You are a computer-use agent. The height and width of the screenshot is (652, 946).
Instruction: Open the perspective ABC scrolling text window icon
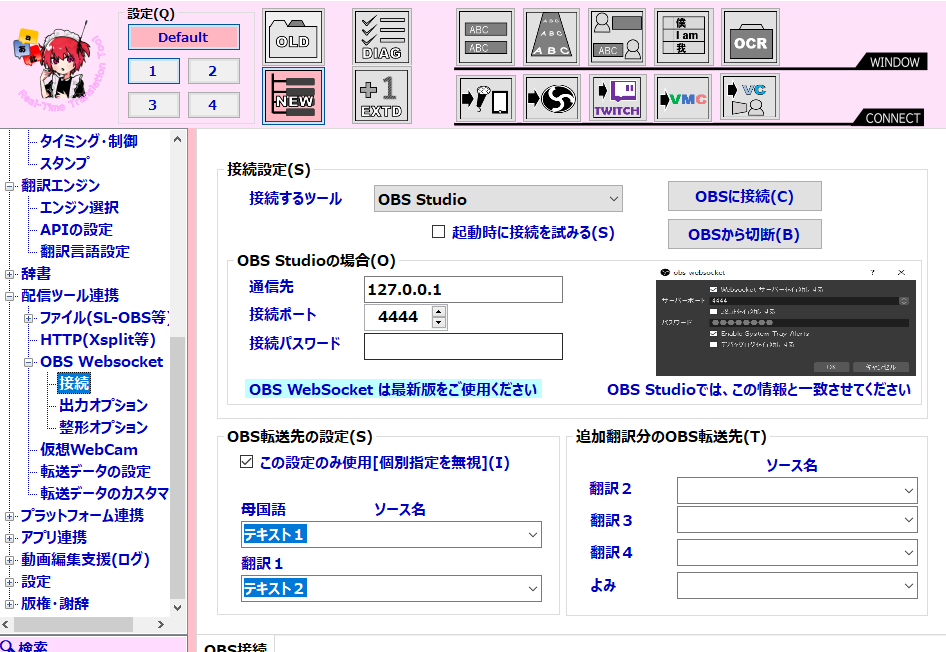pyautogui.click(x=551, y=37)
